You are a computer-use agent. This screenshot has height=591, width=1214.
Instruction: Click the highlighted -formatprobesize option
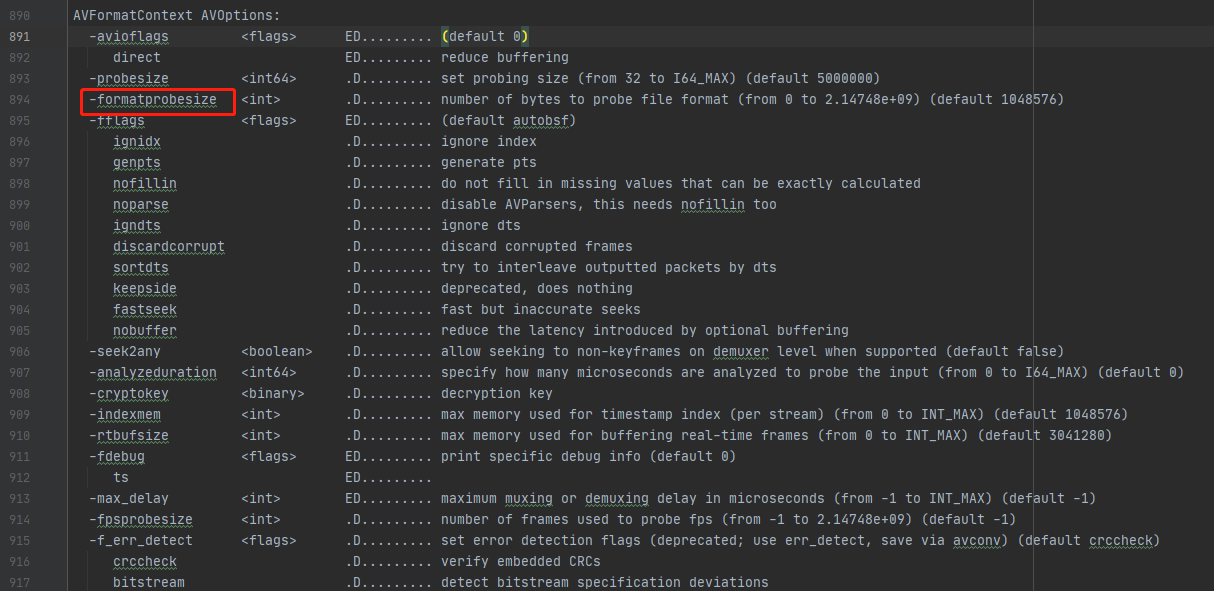click(x=156, y=100)
